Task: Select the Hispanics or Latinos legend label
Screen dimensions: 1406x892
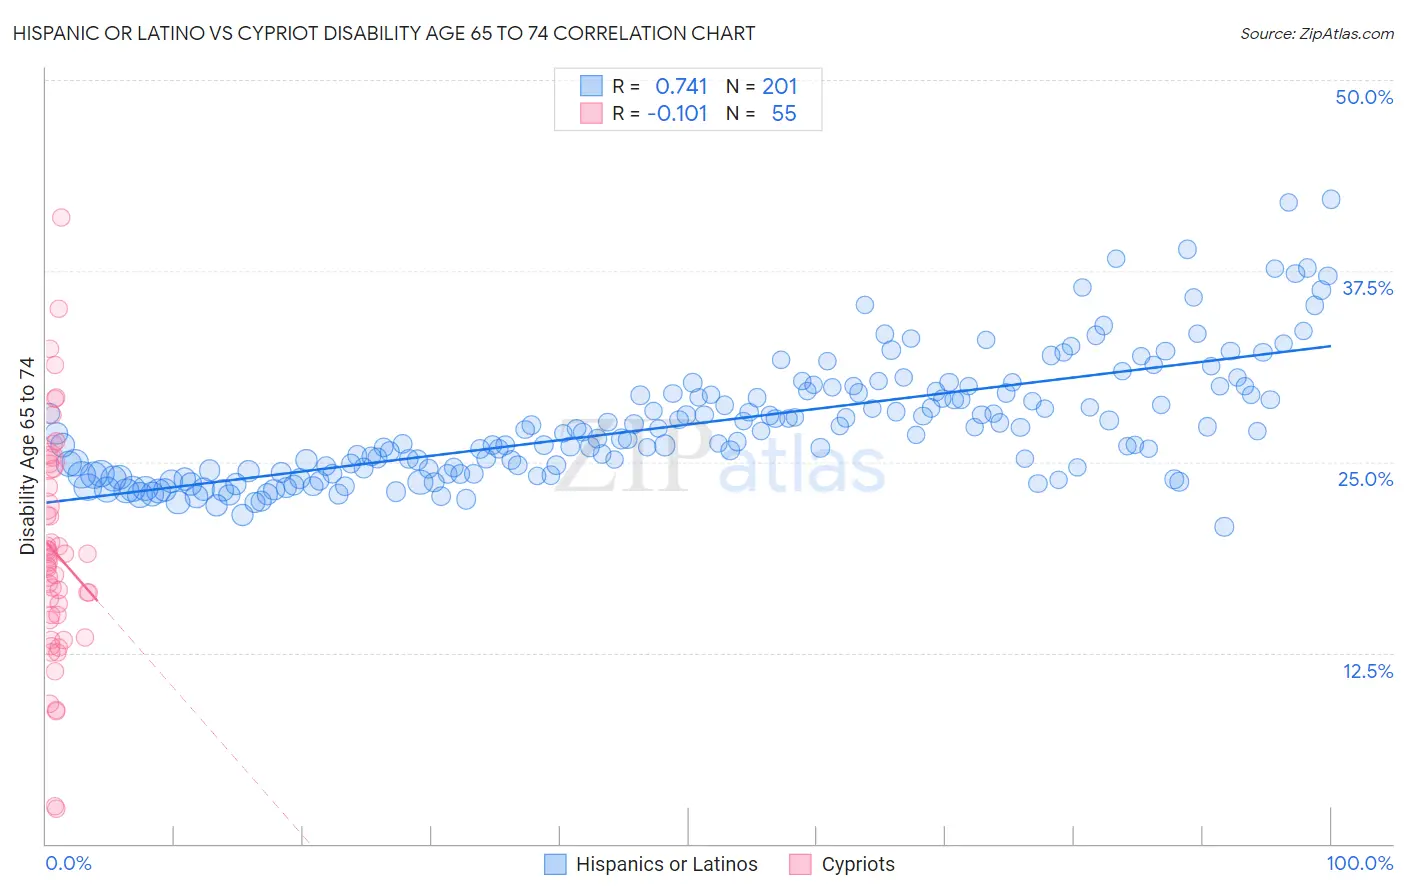Action: [667, 864]
